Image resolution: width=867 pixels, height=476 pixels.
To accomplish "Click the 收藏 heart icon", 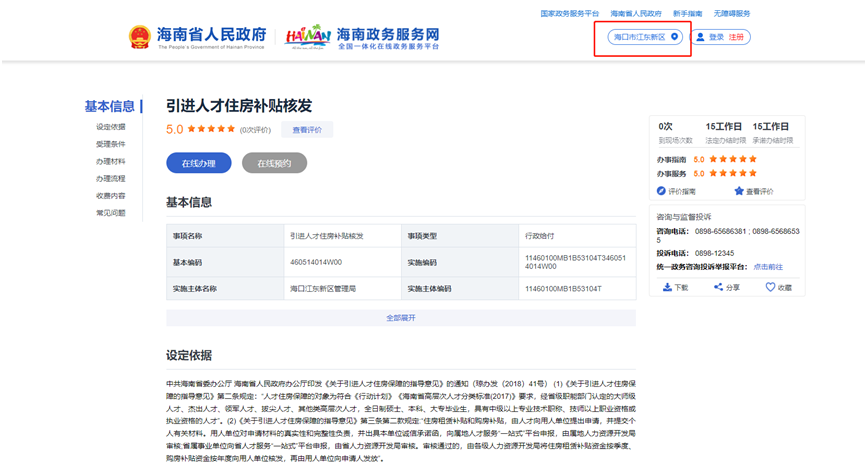I will pyautogui.click(x=770, y=287).
